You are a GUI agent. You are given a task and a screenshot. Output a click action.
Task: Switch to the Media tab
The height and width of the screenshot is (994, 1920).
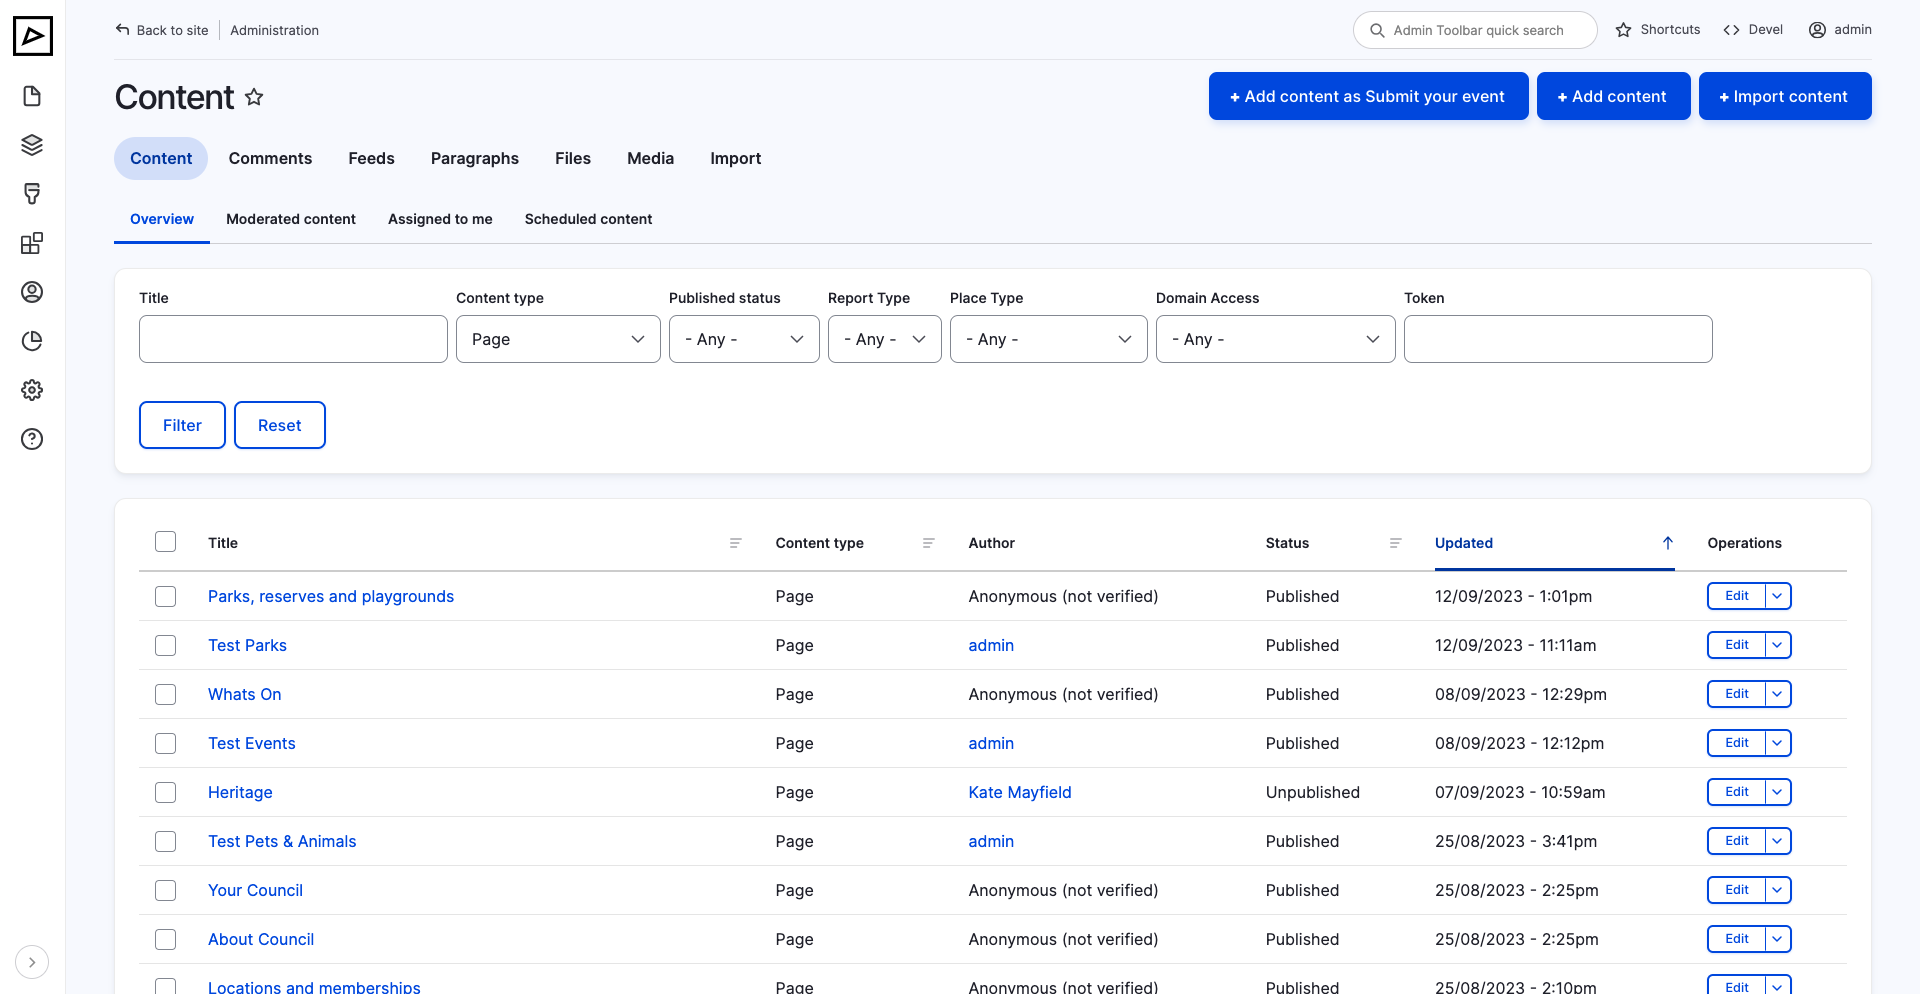coord(650,158)
